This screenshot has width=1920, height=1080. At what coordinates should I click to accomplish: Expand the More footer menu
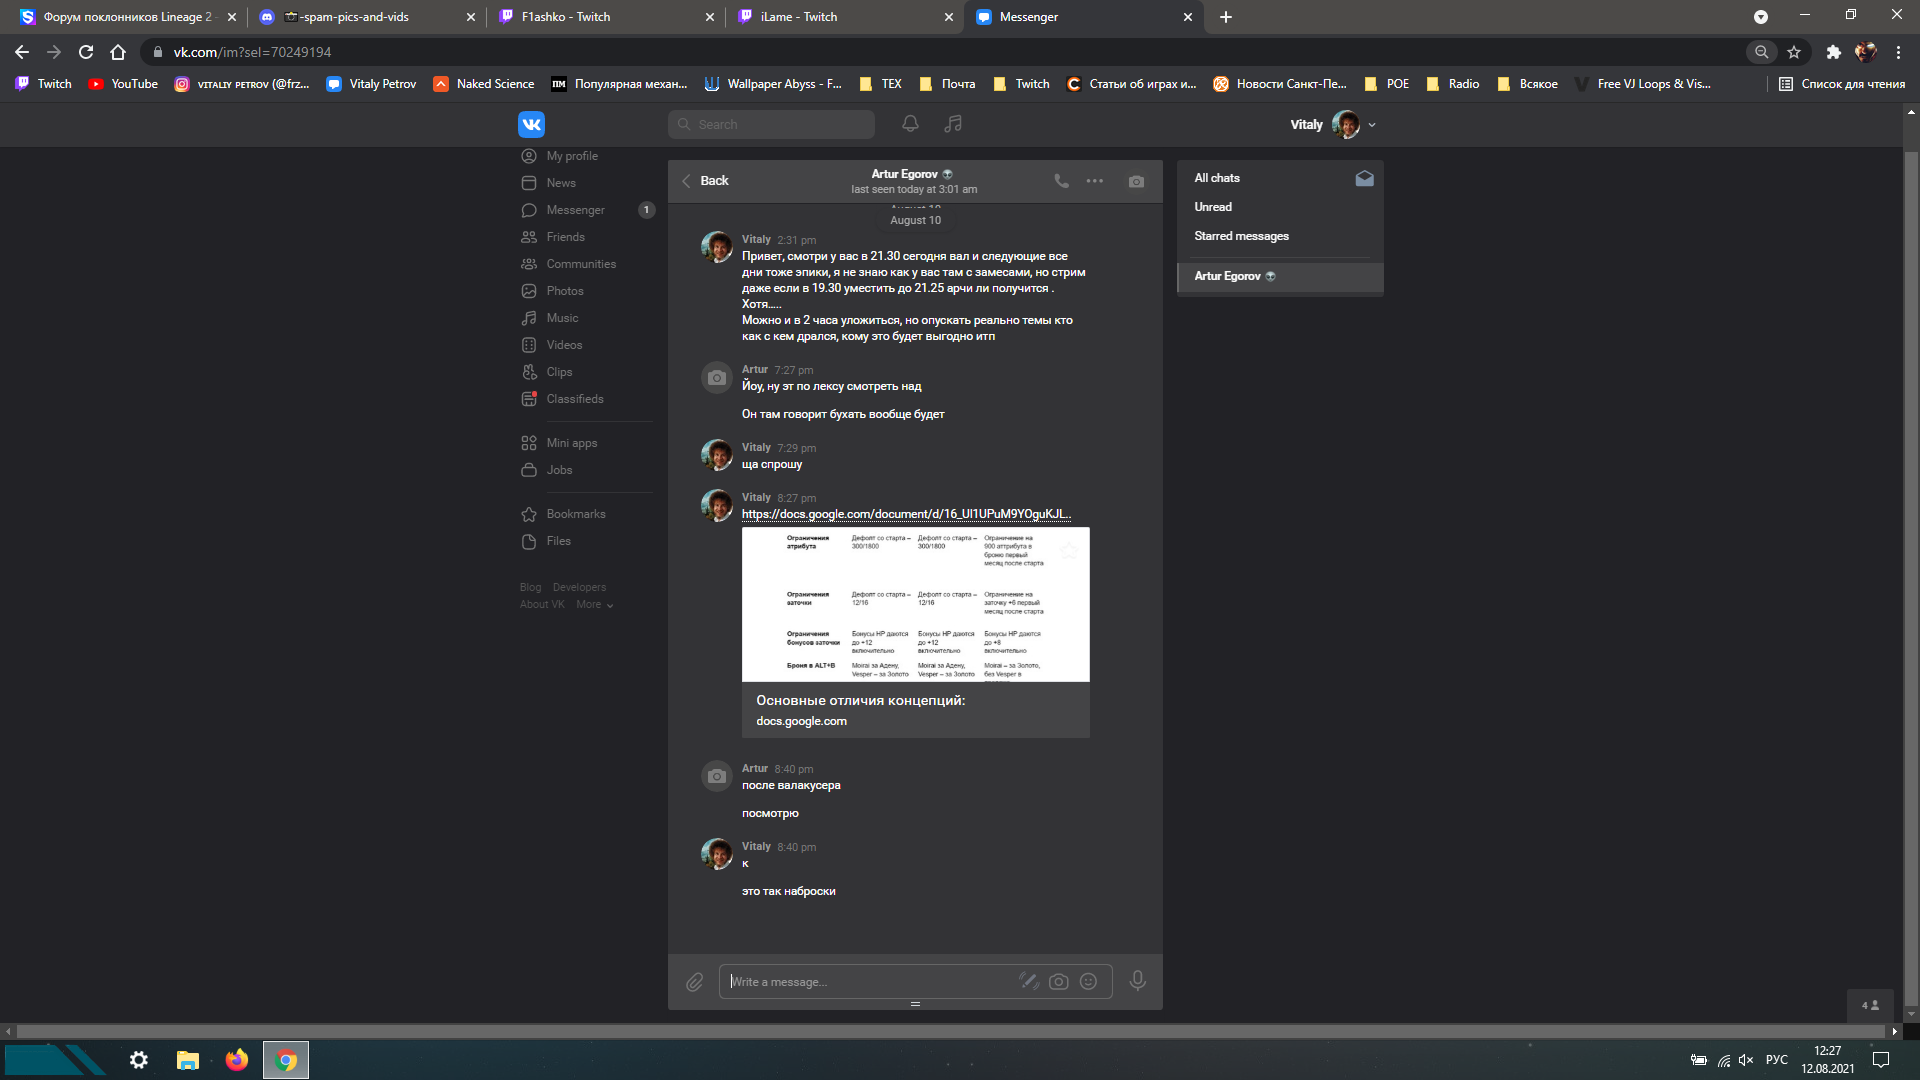pos(594,605)
